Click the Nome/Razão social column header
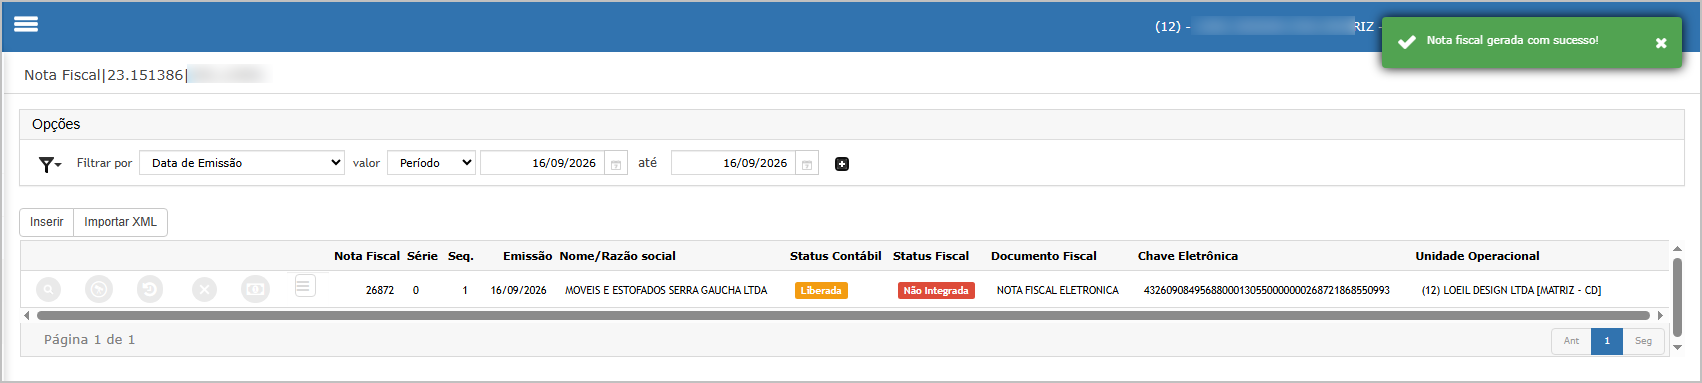 click(617, 256)
